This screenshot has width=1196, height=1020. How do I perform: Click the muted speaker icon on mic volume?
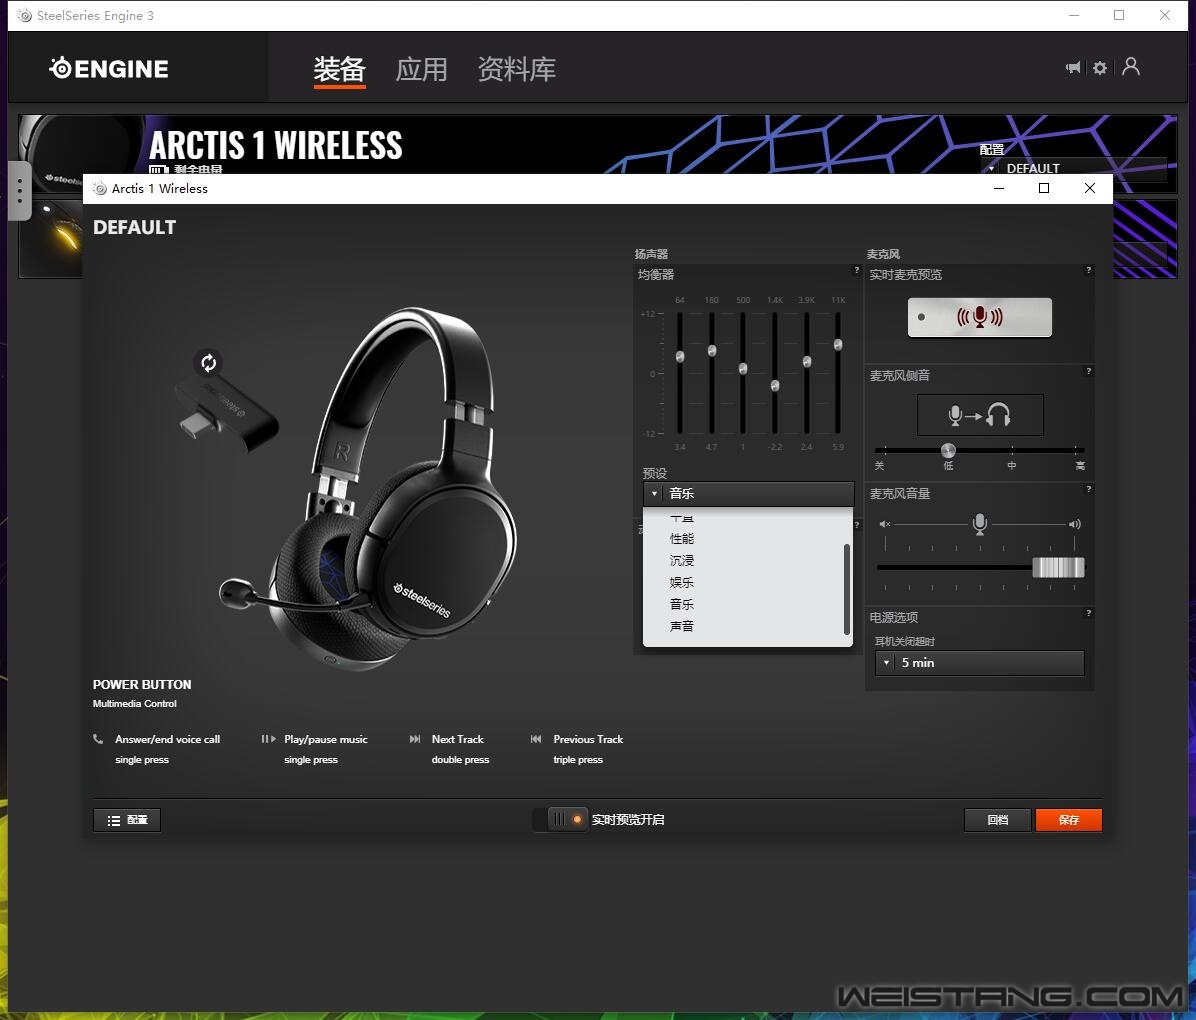coord(885,524)
